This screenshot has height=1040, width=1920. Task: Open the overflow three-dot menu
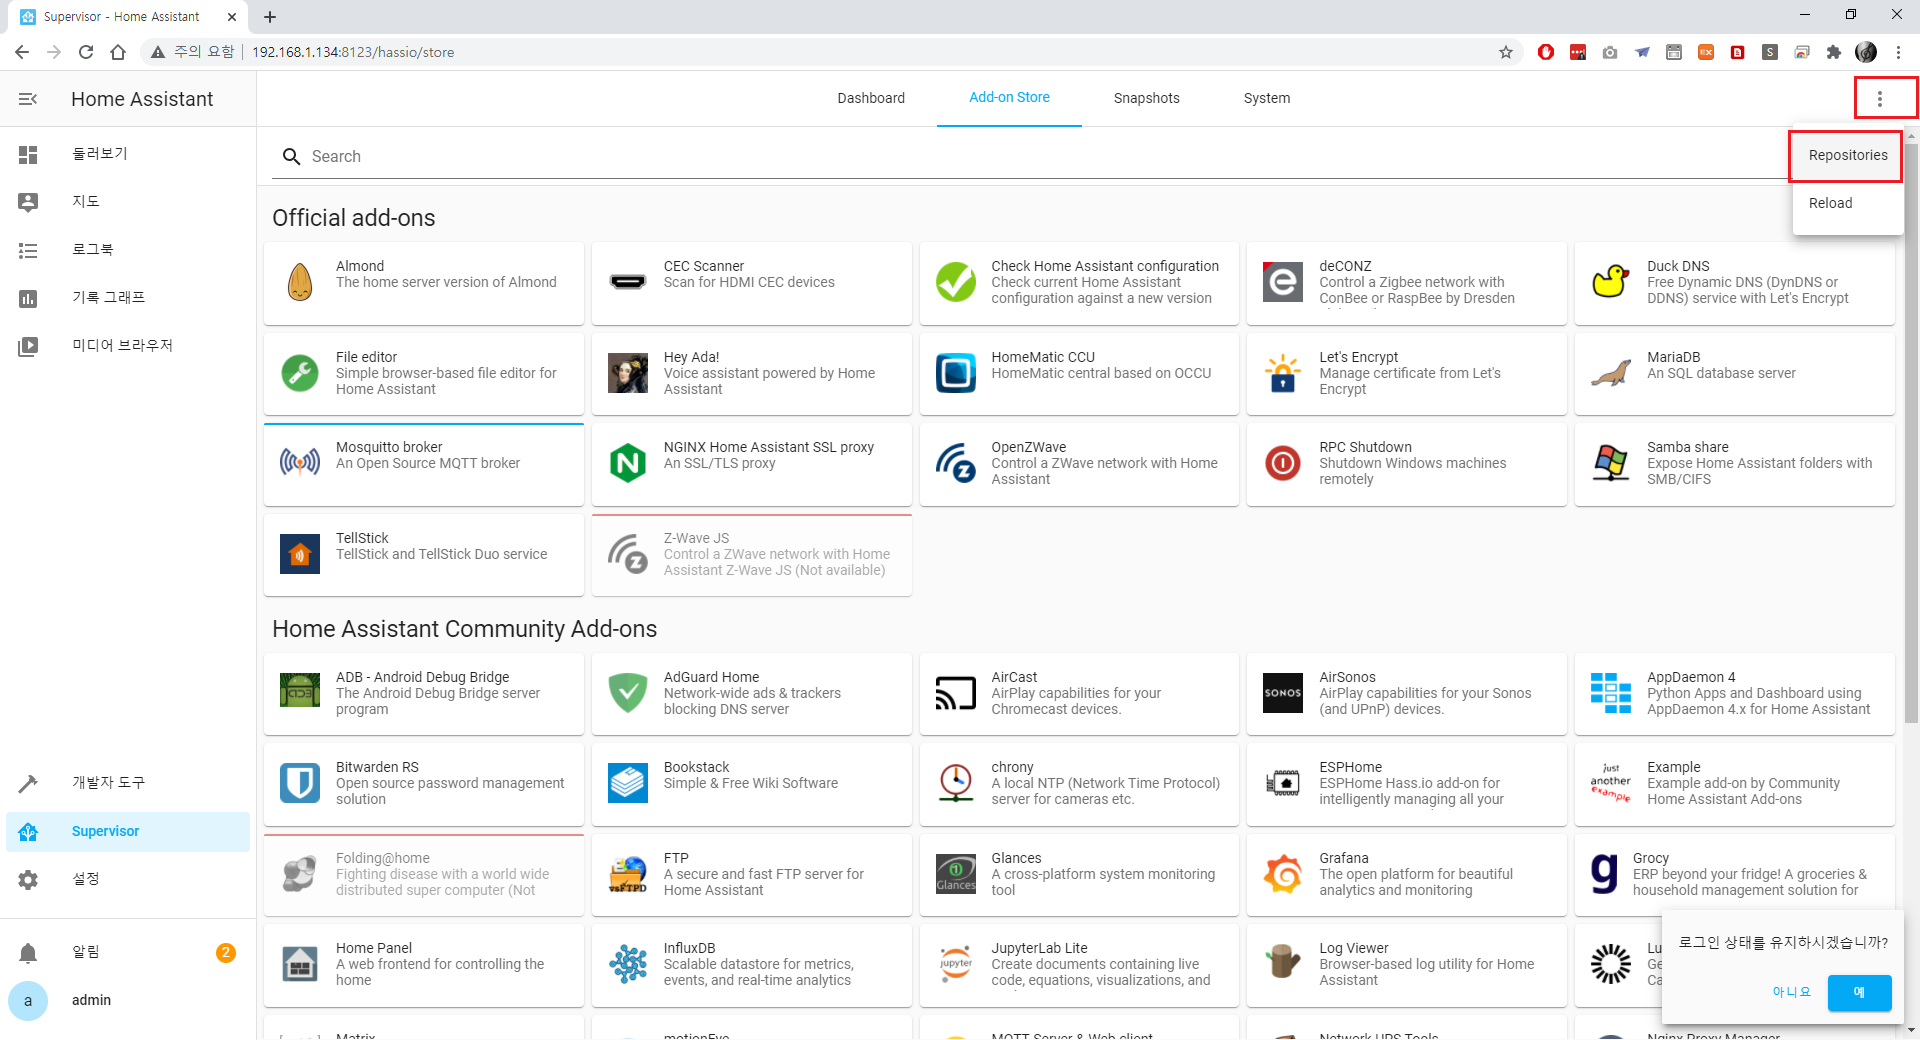(x=1880, y=99)
